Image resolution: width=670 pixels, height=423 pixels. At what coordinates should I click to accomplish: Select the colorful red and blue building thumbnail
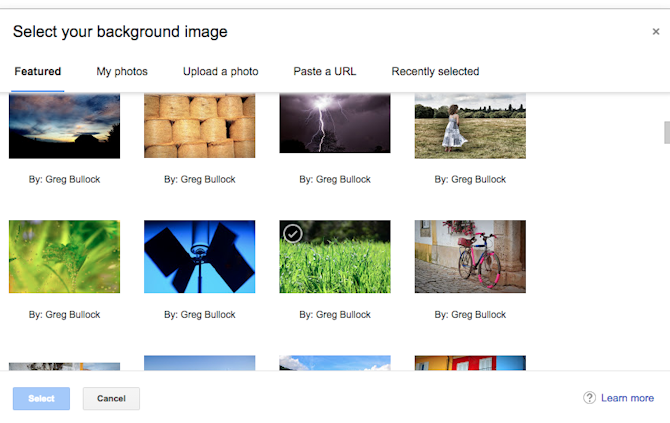coord(470,363)
